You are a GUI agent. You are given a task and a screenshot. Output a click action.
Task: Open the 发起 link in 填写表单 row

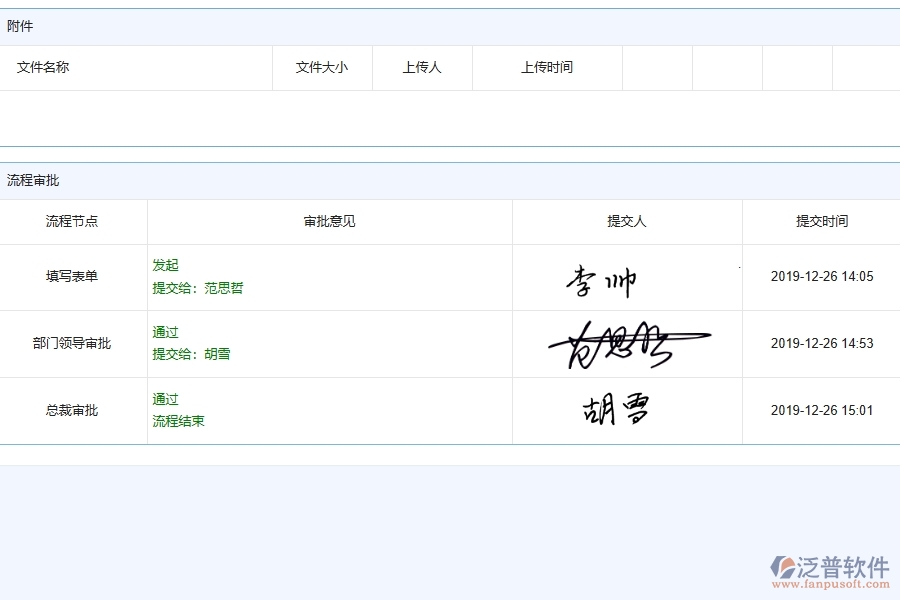click(x=164, y=265)
